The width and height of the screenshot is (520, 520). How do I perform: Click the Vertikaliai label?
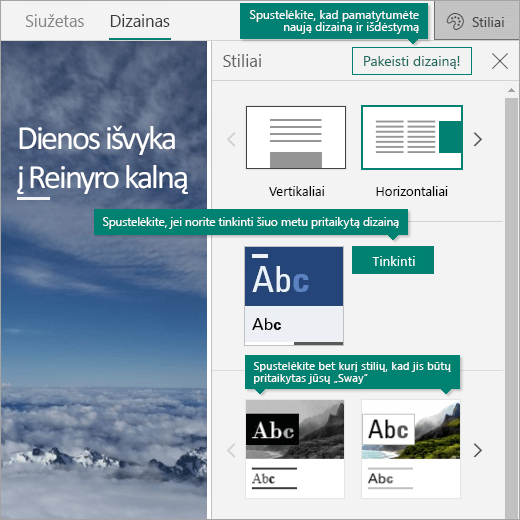[296, 191]
